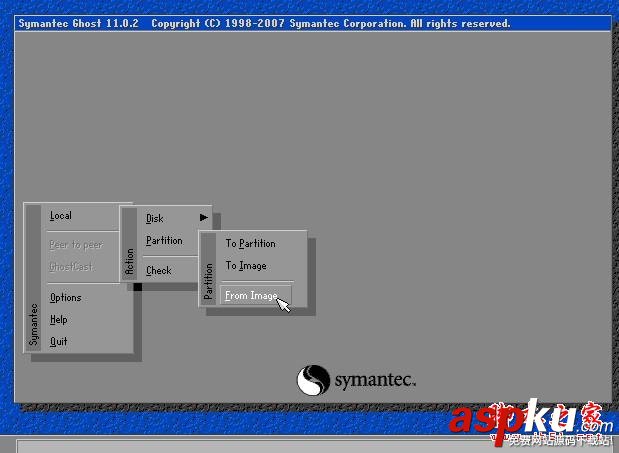Open Help in the Symantec menu
This screenshot has width=619, height=453.
pos(58,319)
